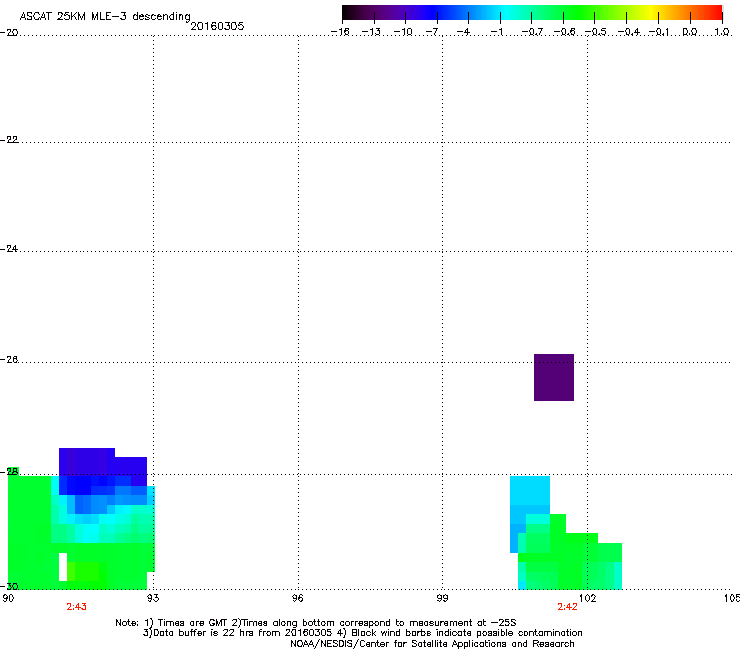
Task: Click the dark purple data block near -26 latitude
Action: (x=554, y=377)
